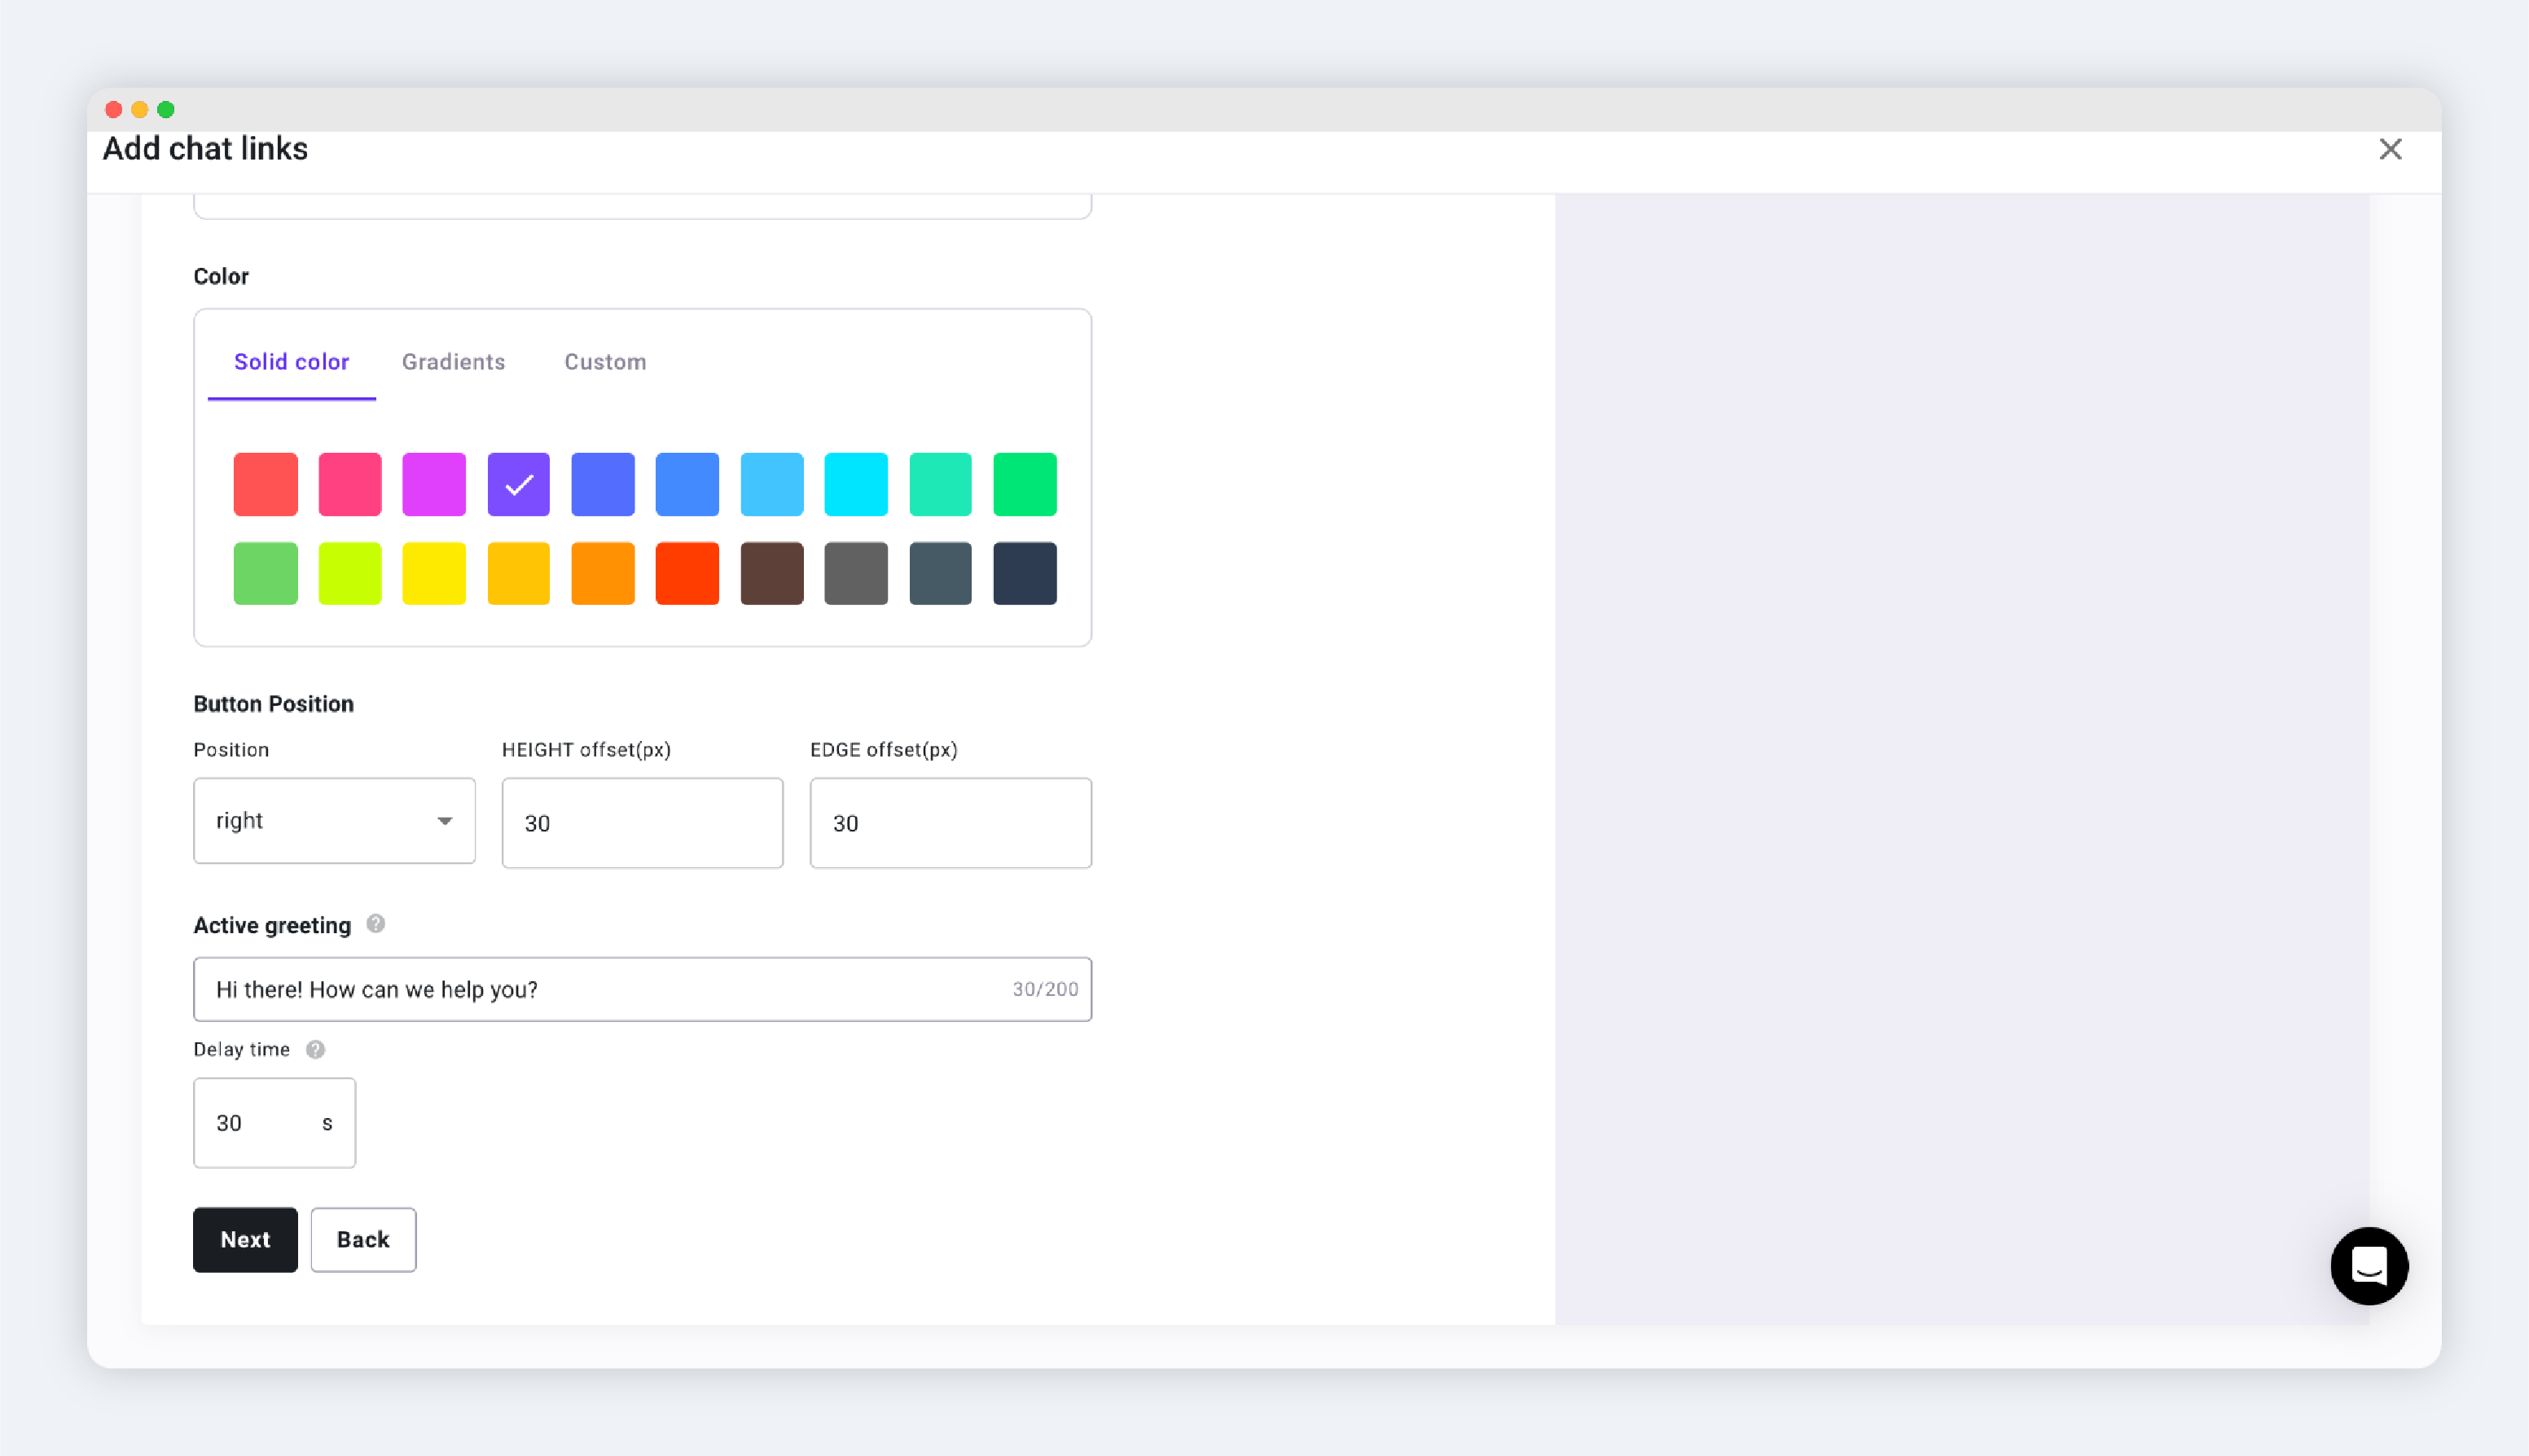Screen dimensions: 2529x1456
Task: Switch to the Gradients tab
Action: click(453, 362)
